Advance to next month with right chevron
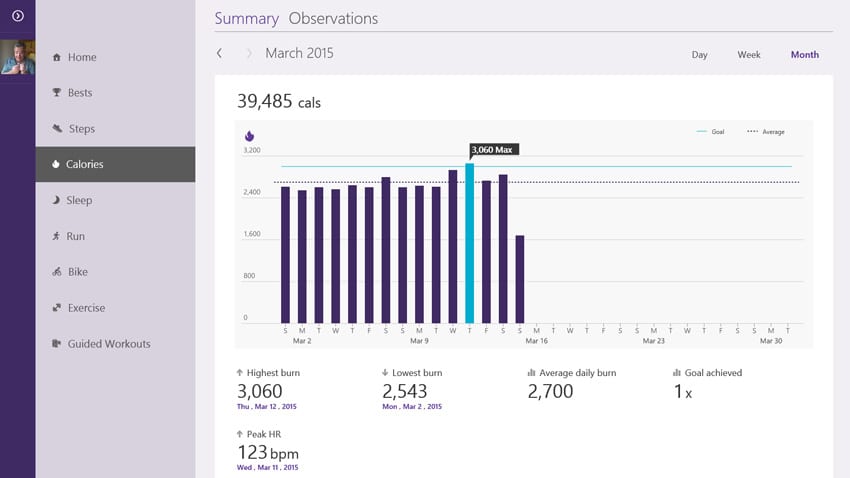The image size is (850, 478). click(x=249, y=53)
